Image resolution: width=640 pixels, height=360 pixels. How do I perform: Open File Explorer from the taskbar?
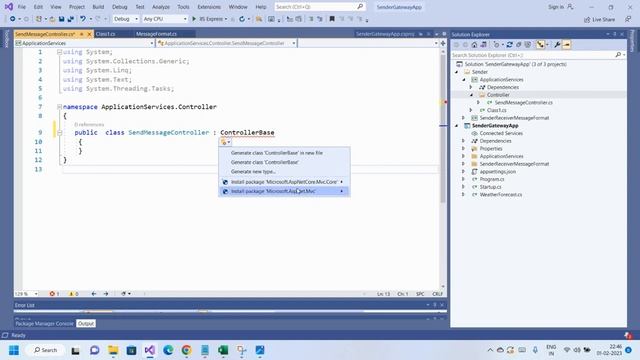tap(113, 350)
